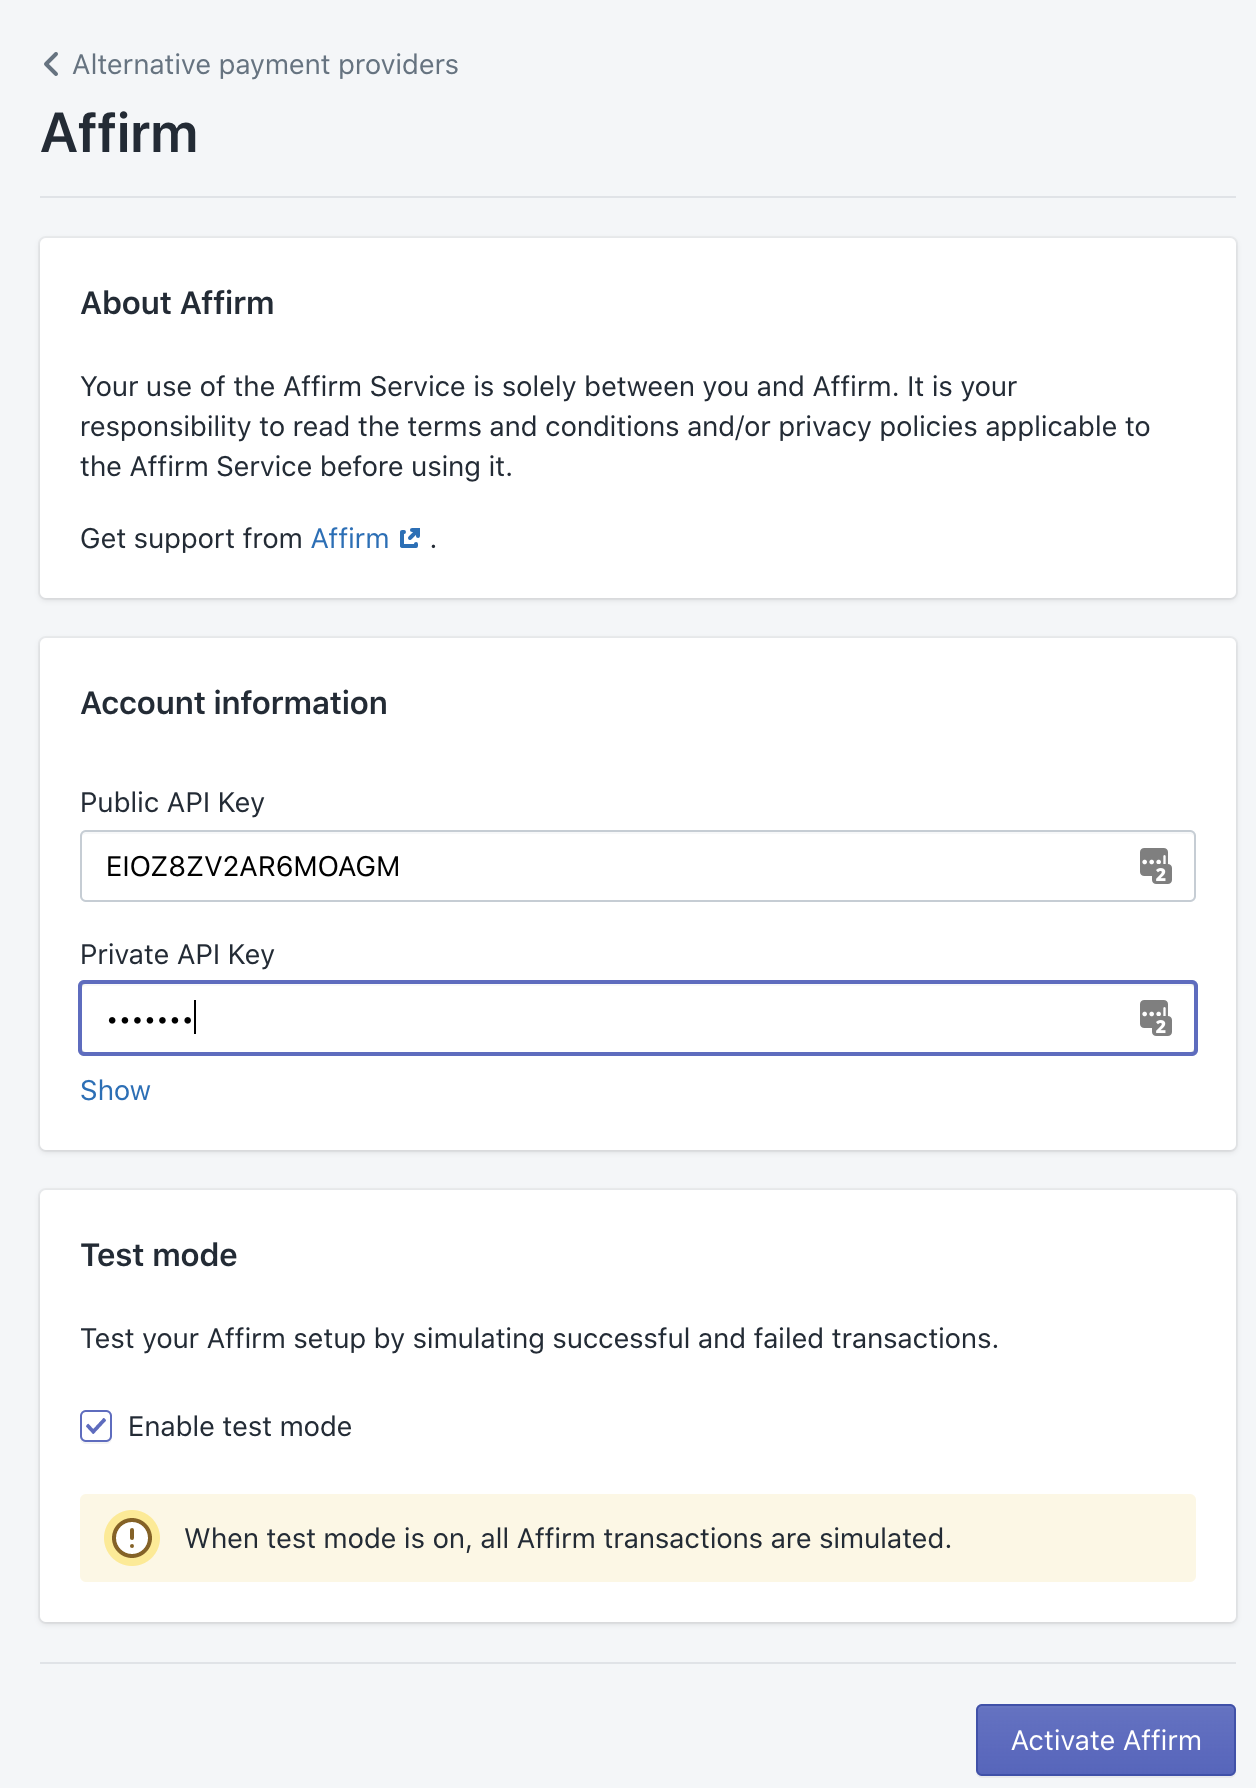Focus the Private API Key input field
Viewport: 1256px width, 1788px height.
click(x=600, y=1018)
